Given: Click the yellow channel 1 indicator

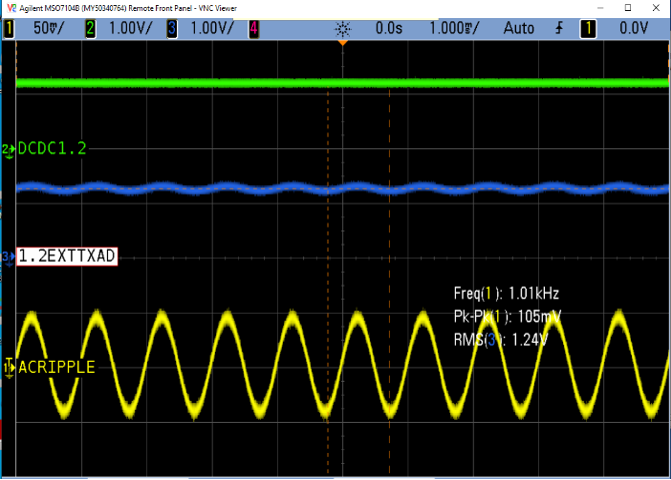Looking at the screenshot, I should pos(10,28).
